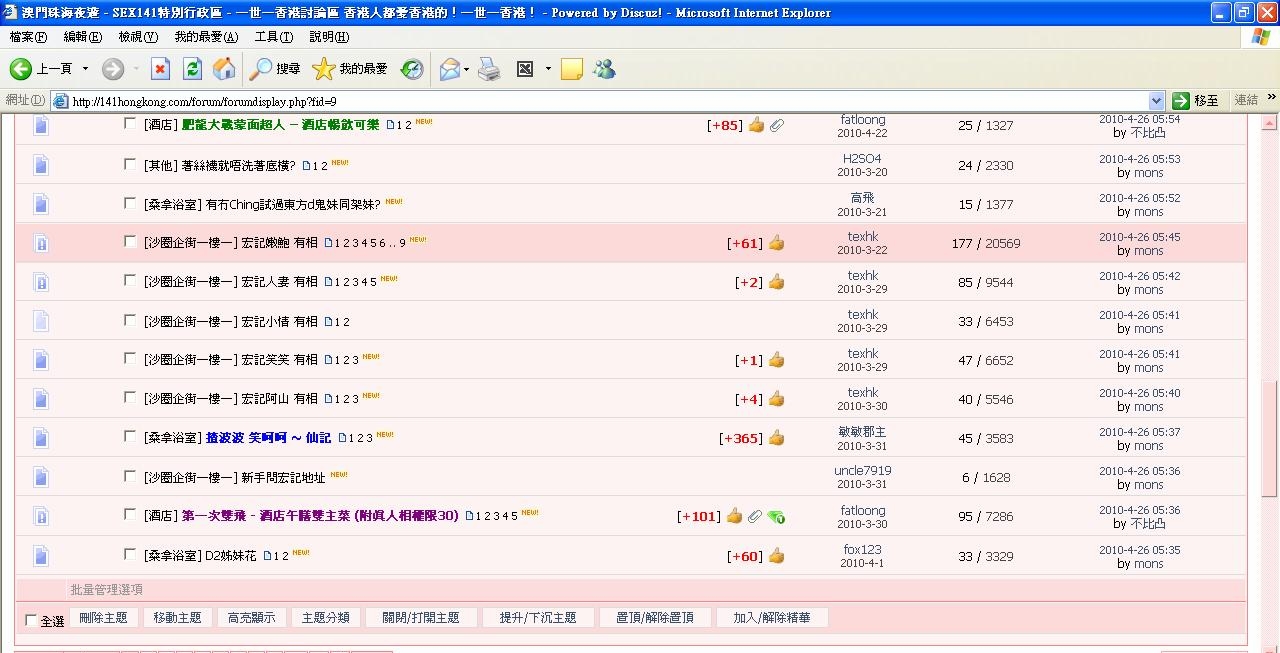Click the 刪除主題 button
1280x653 pixels.
pos(103,618)
